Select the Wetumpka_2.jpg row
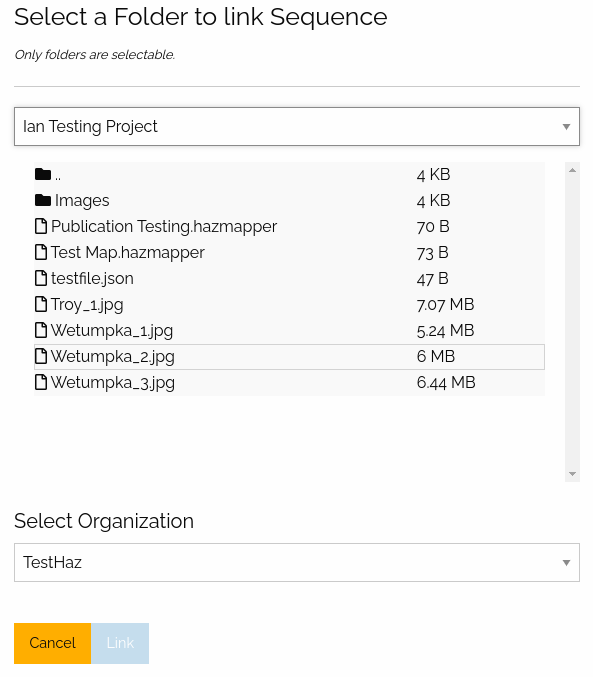The image size is (593, 677). click(289, 357)
